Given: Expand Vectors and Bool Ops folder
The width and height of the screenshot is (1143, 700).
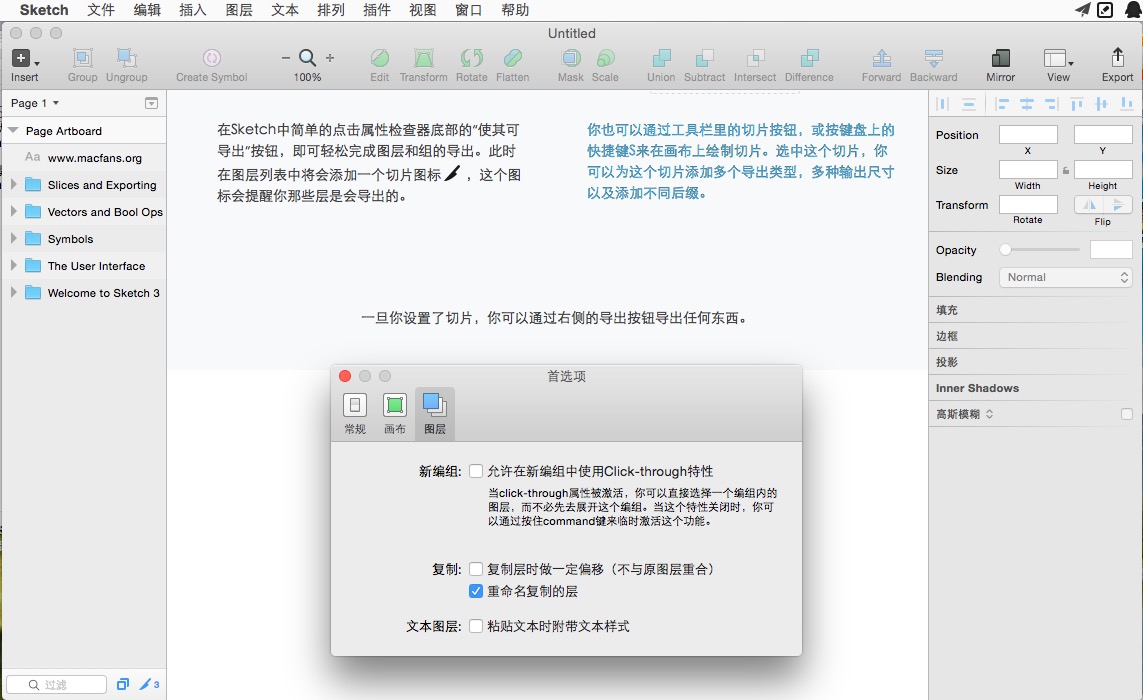Looking at the screenshot, I should tap(13, 211).
